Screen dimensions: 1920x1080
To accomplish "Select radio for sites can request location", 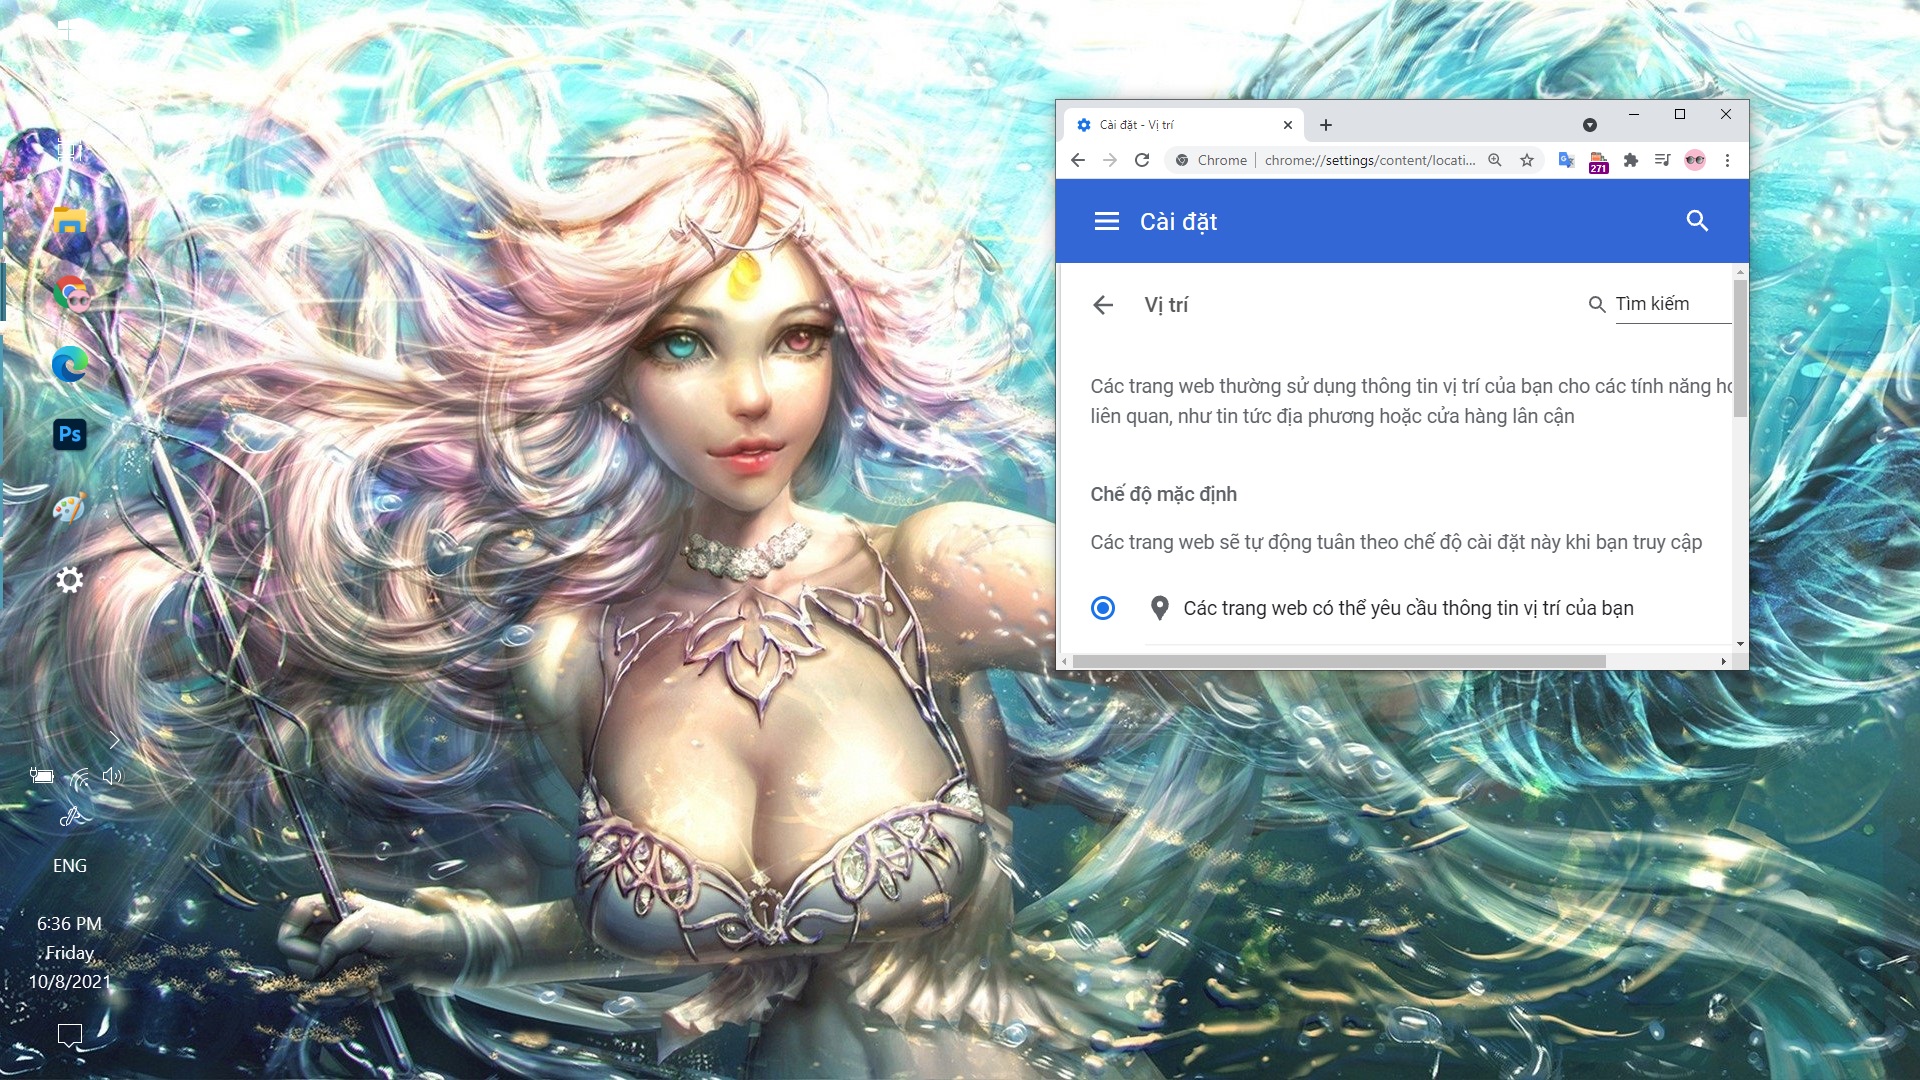I will (1103, 608).
